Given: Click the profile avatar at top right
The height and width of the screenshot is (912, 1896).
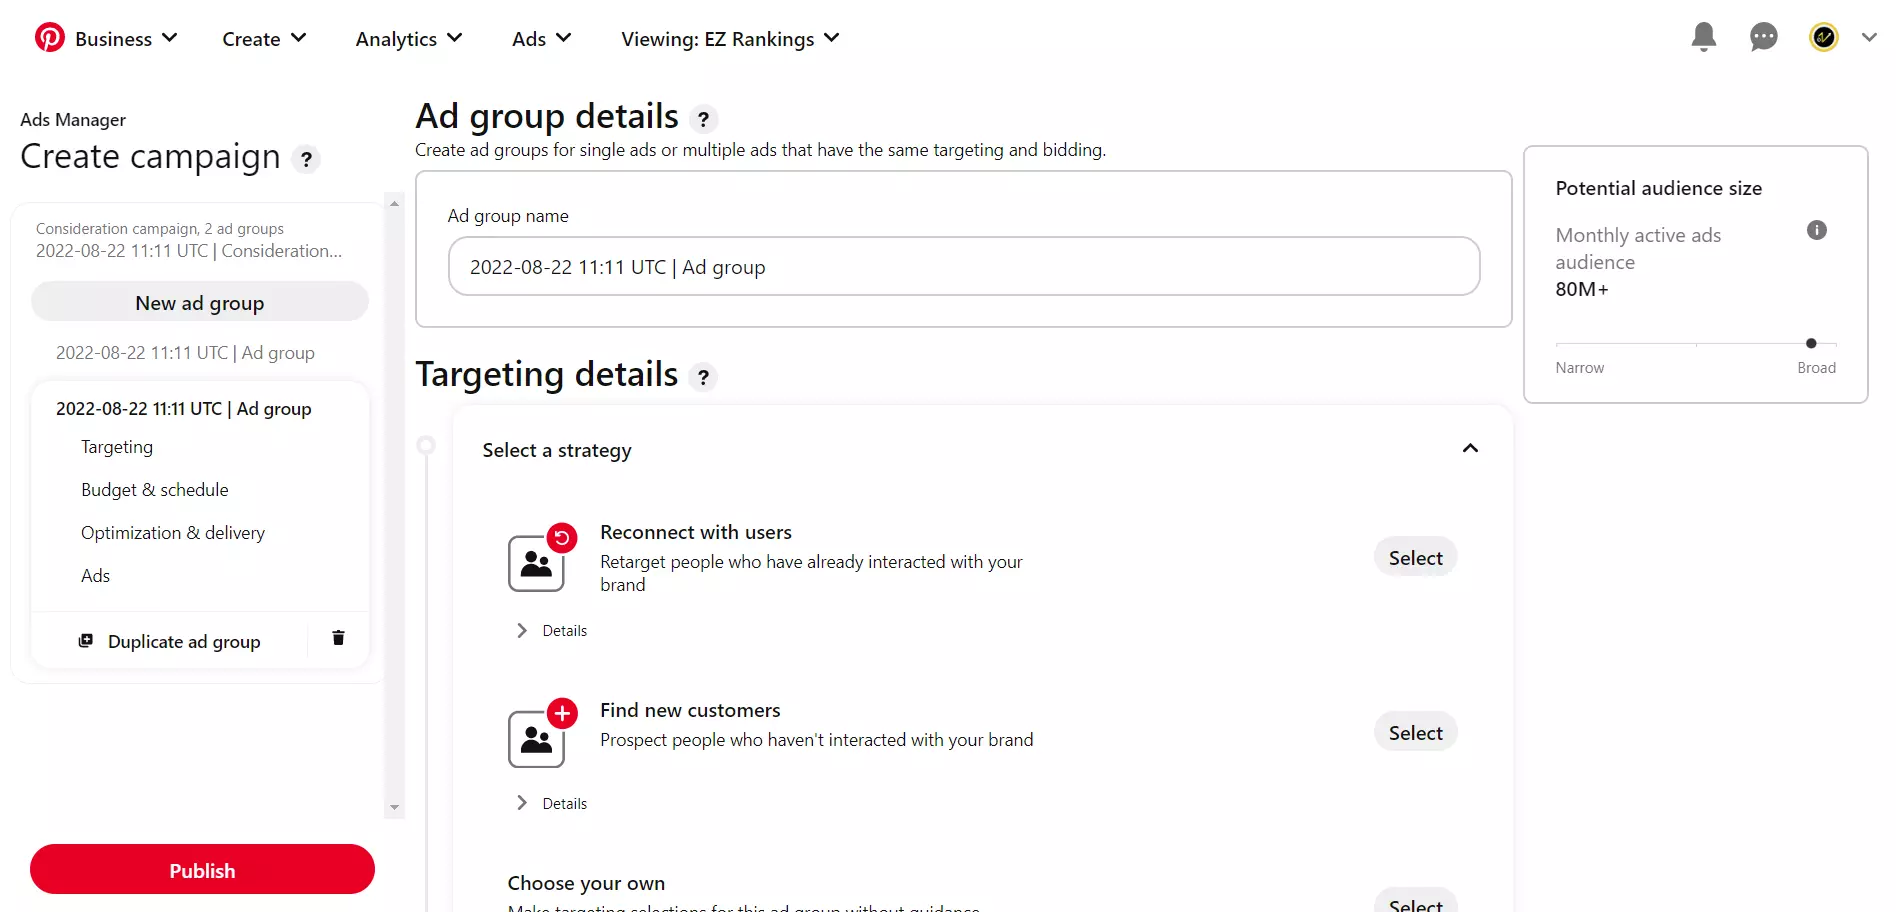Looking at the screenshot, I should [x=1825, y=37].
